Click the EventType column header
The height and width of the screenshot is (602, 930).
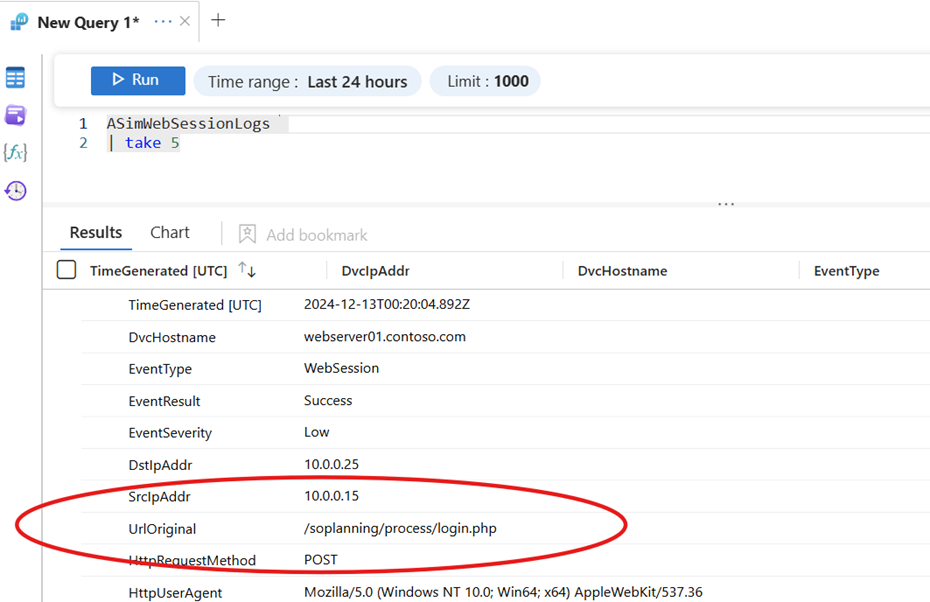tap(846, 271)
